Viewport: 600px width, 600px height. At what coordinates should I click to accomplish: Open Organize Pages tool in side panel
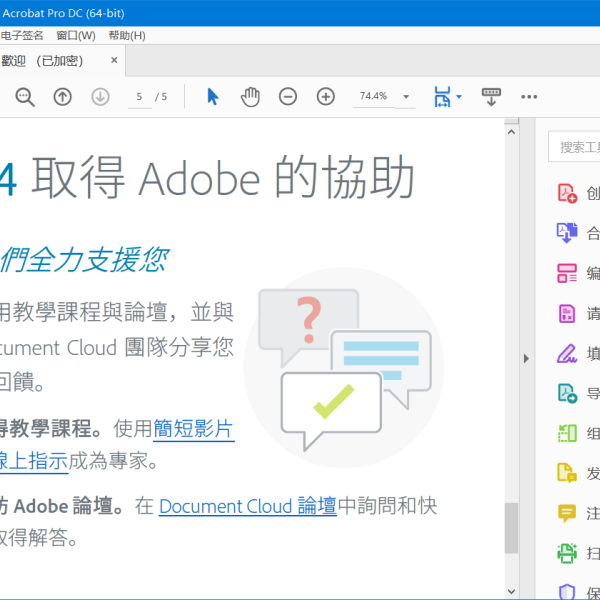coord(567,433)
